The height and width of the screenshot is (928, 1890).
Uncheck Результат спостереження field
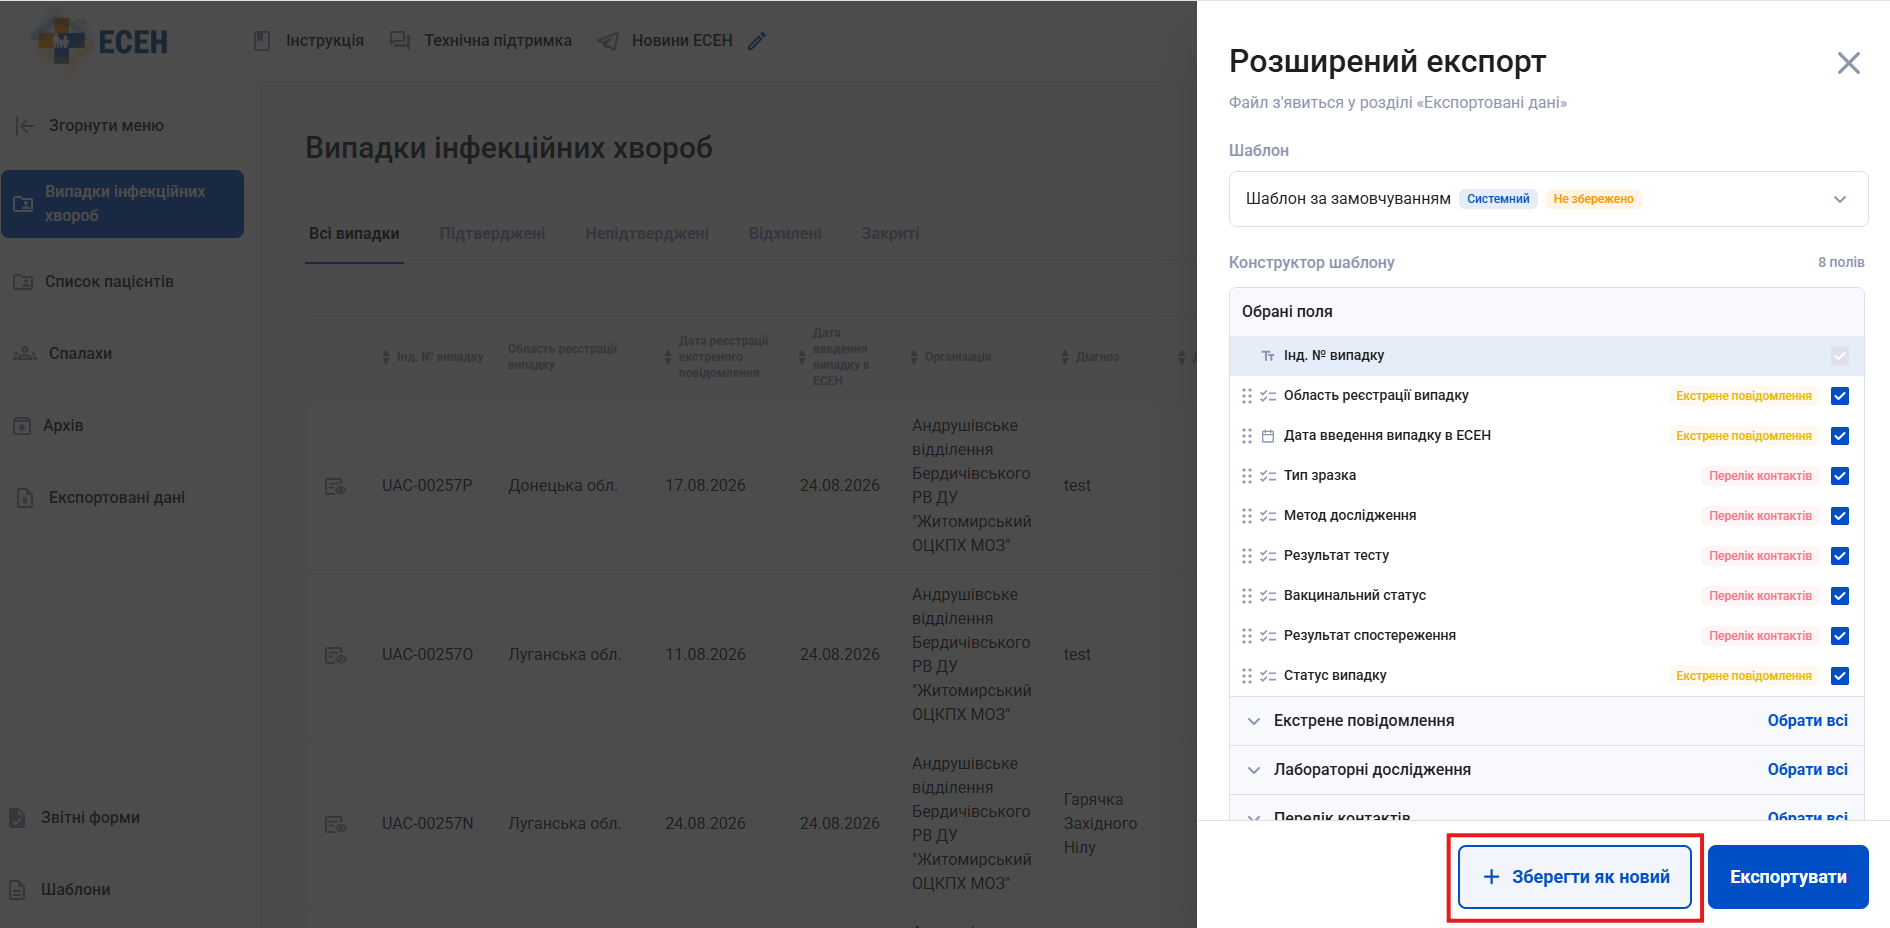(x=1840, y=636)
